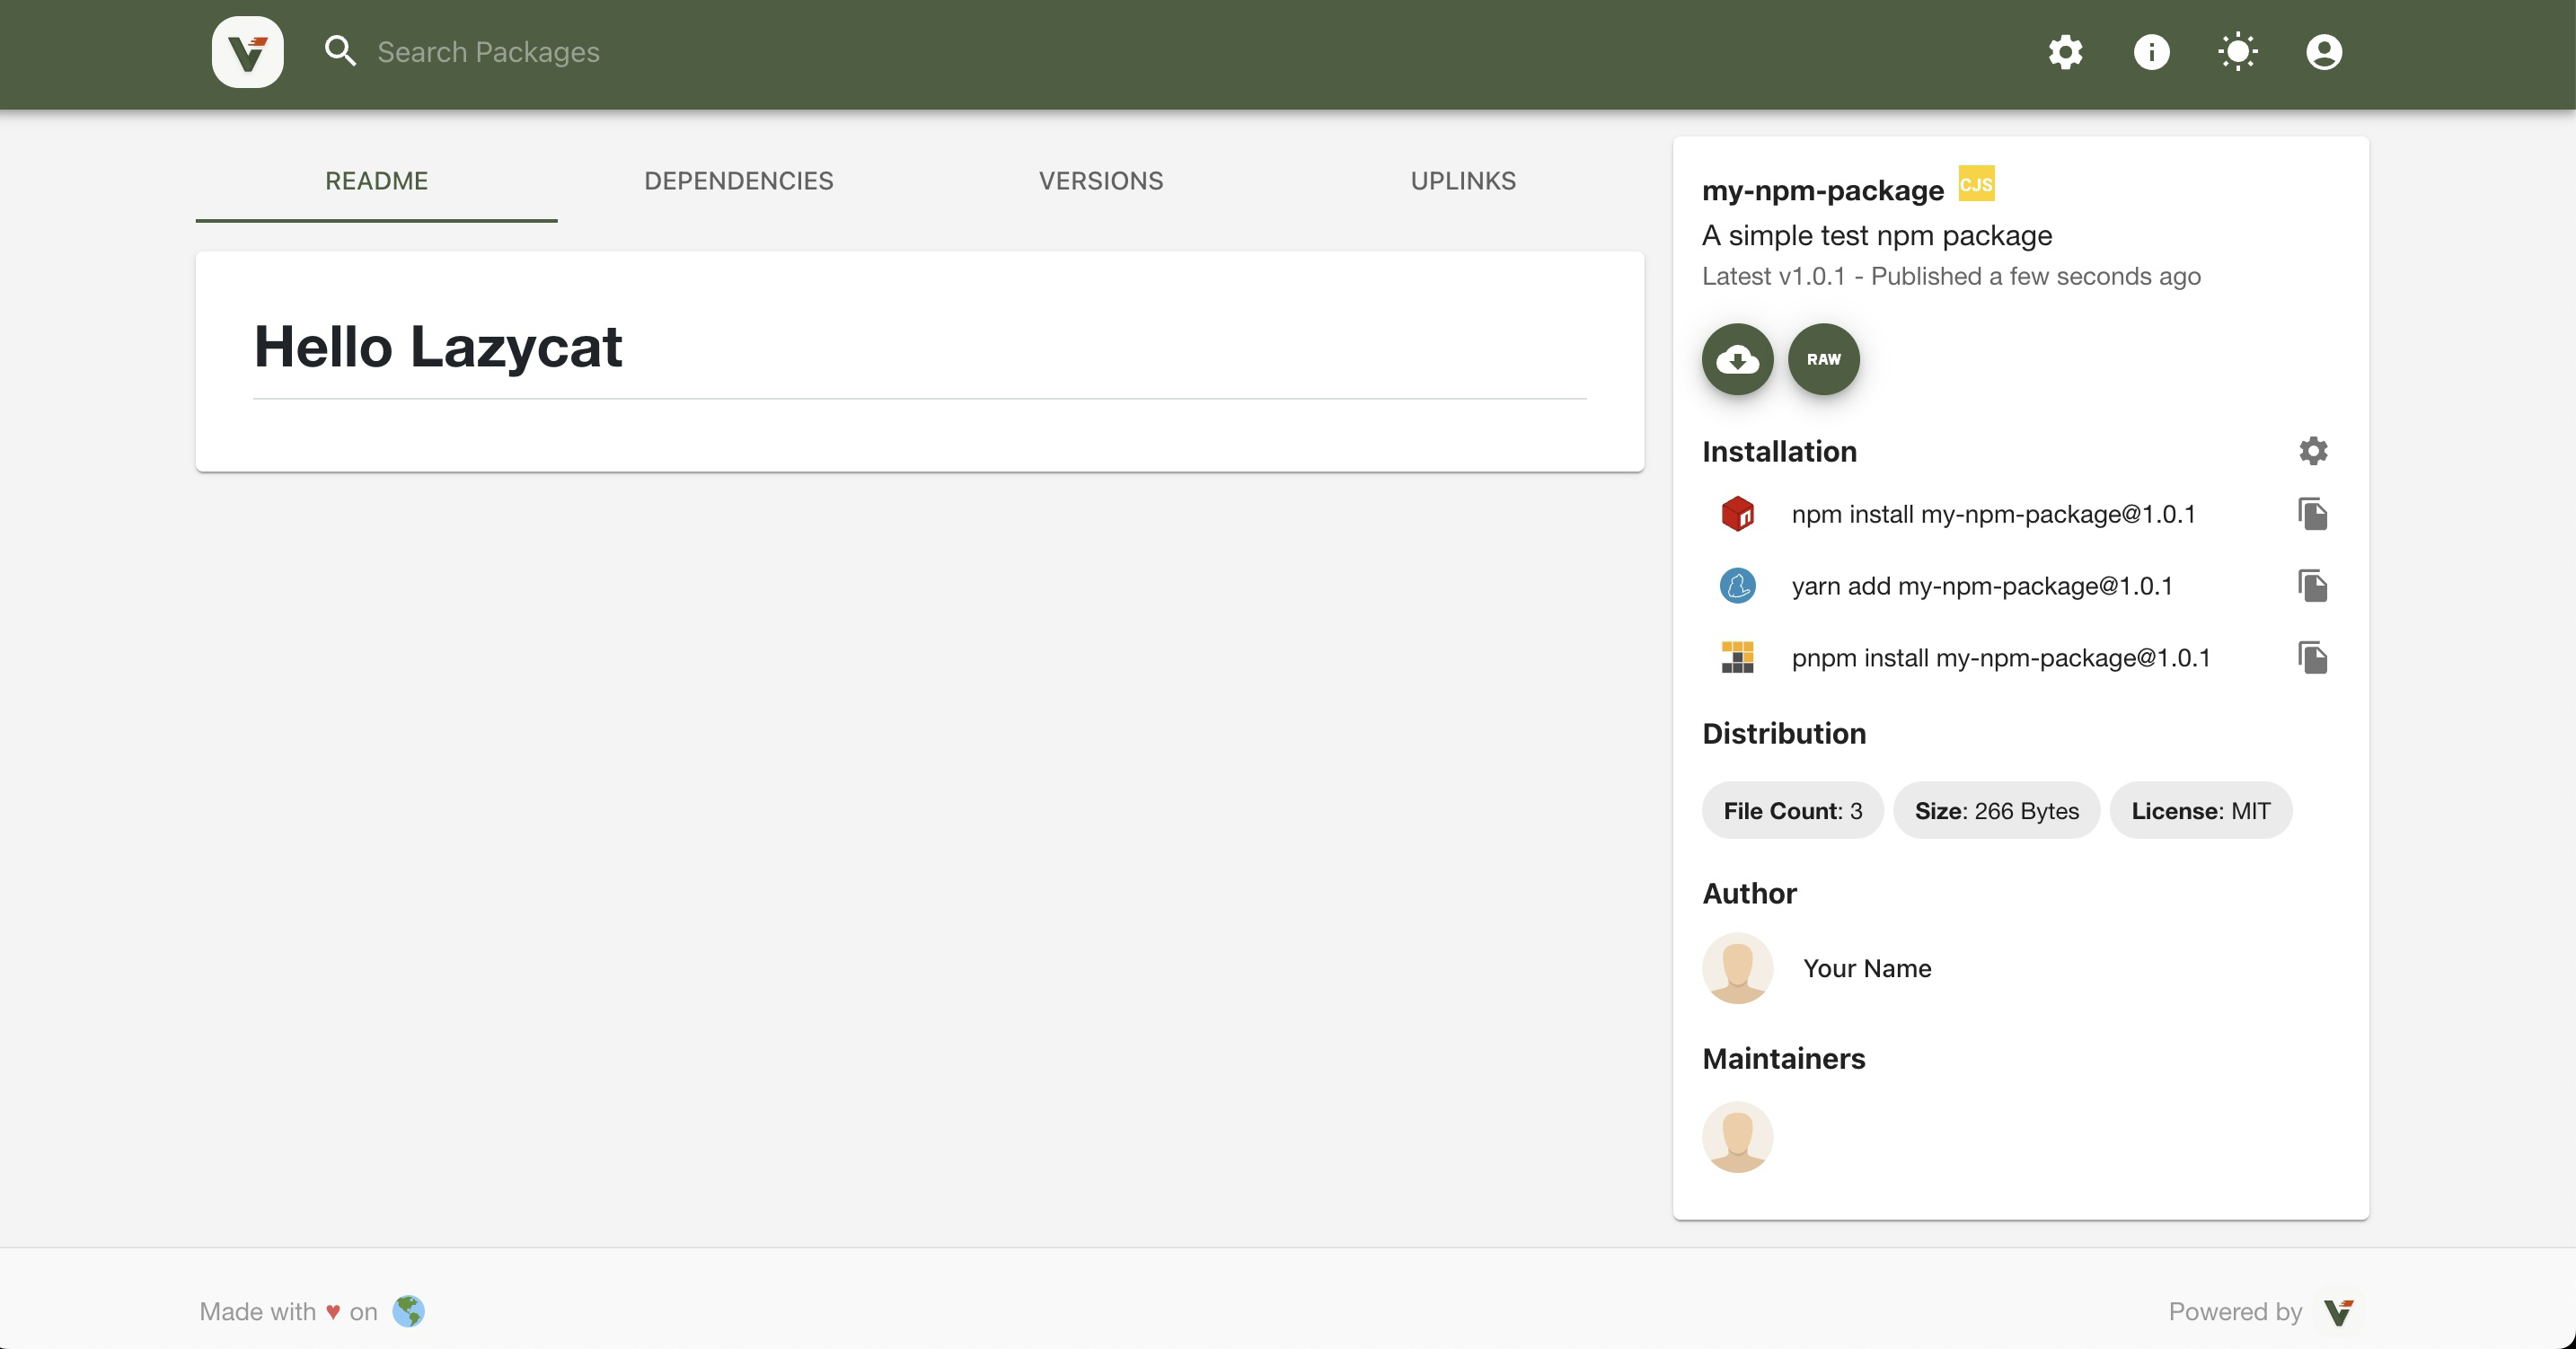The height and width of the screenshot is (1349, 2576).
Task: Click the maintainer avatar under Maintainers
Action: coord(1737,1137)
